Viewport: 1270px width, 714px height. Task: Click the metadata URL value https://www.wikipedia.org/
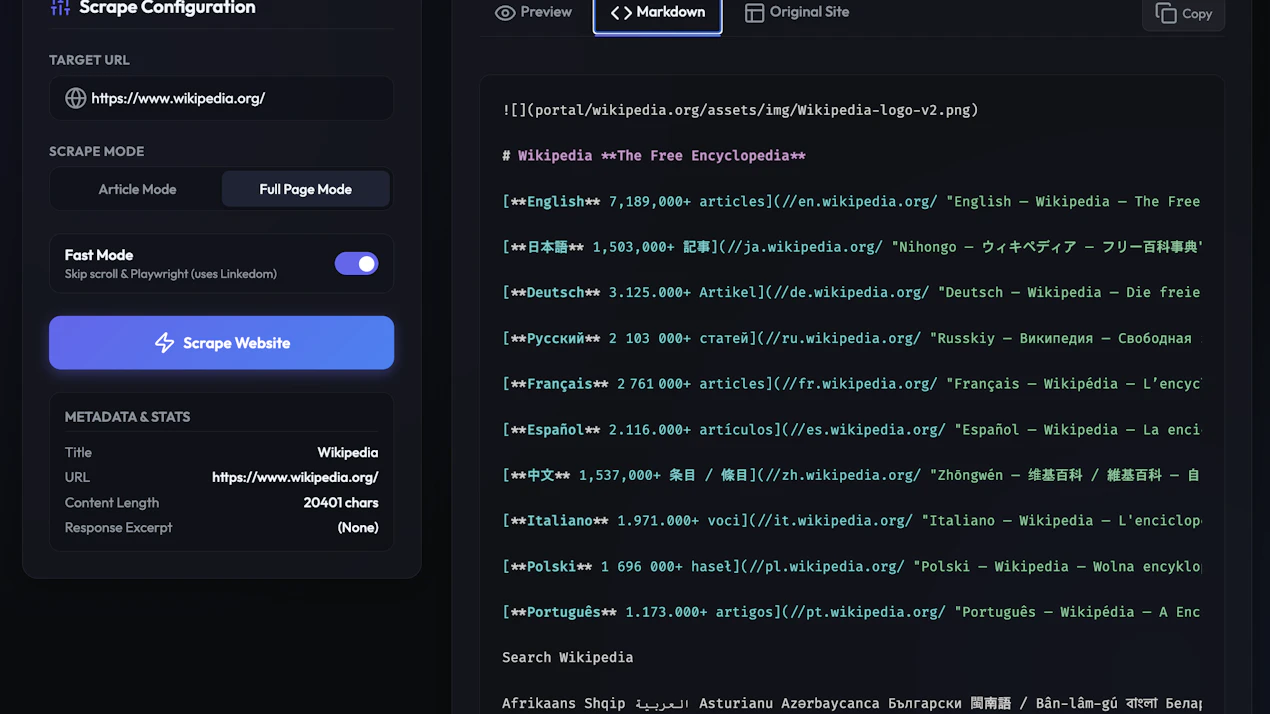pyautogui.click(x=295, y=477)
